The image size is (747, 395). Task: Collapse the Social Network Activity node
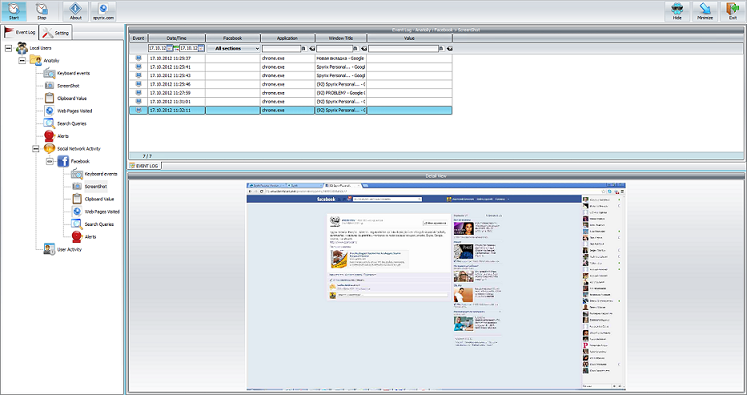[36, 149]
